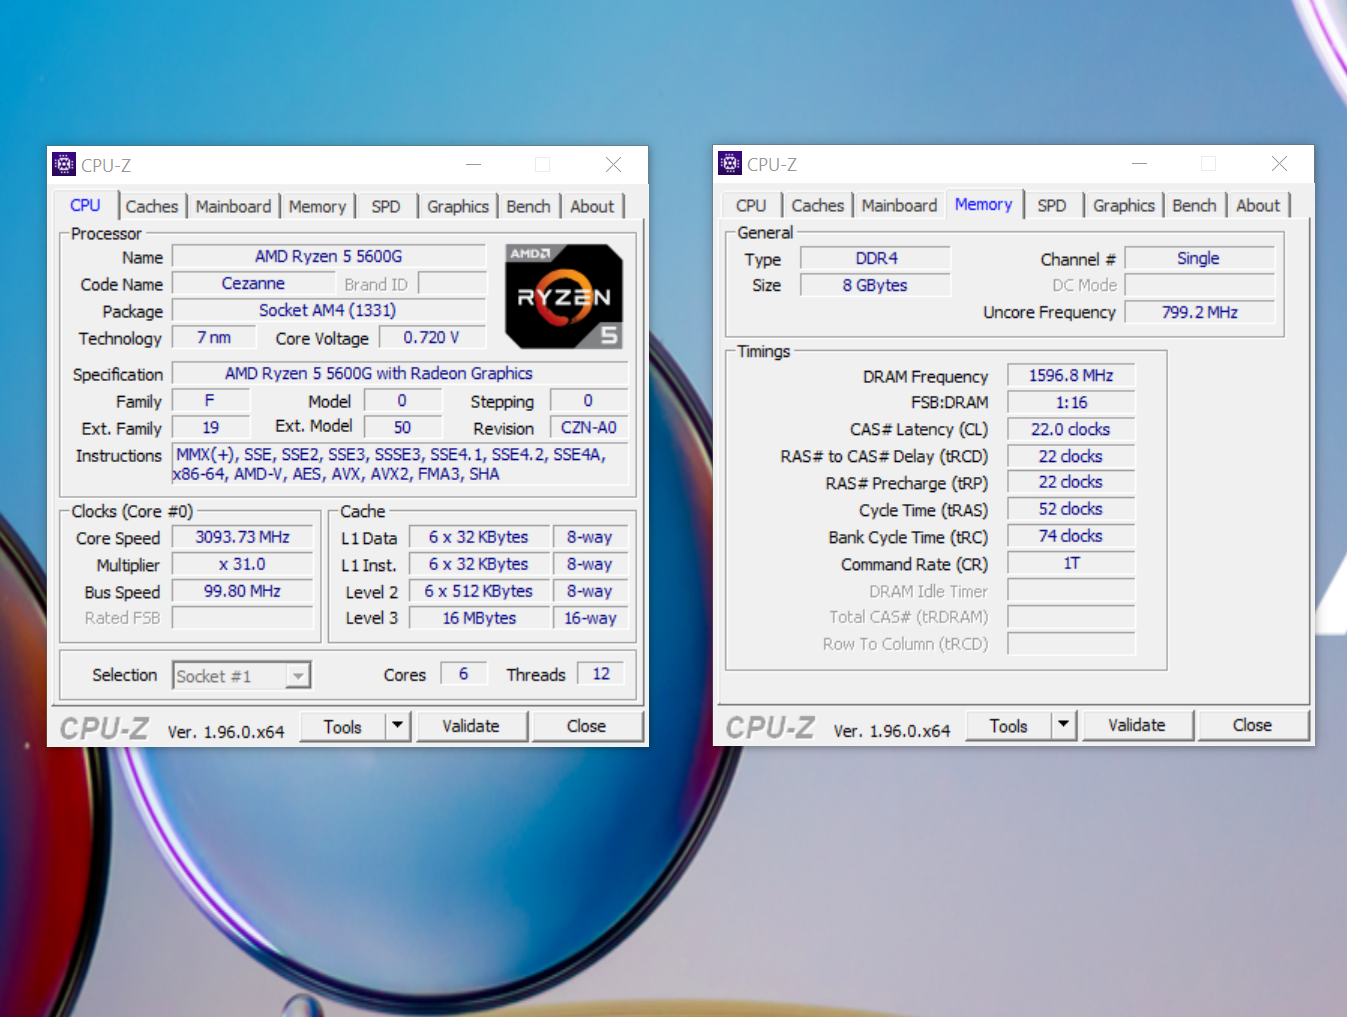Screen dimensions: 1347x1017
Task: Click the DRAM frequency value '1596.8 MHz'
Action: tap(1071, 376)
